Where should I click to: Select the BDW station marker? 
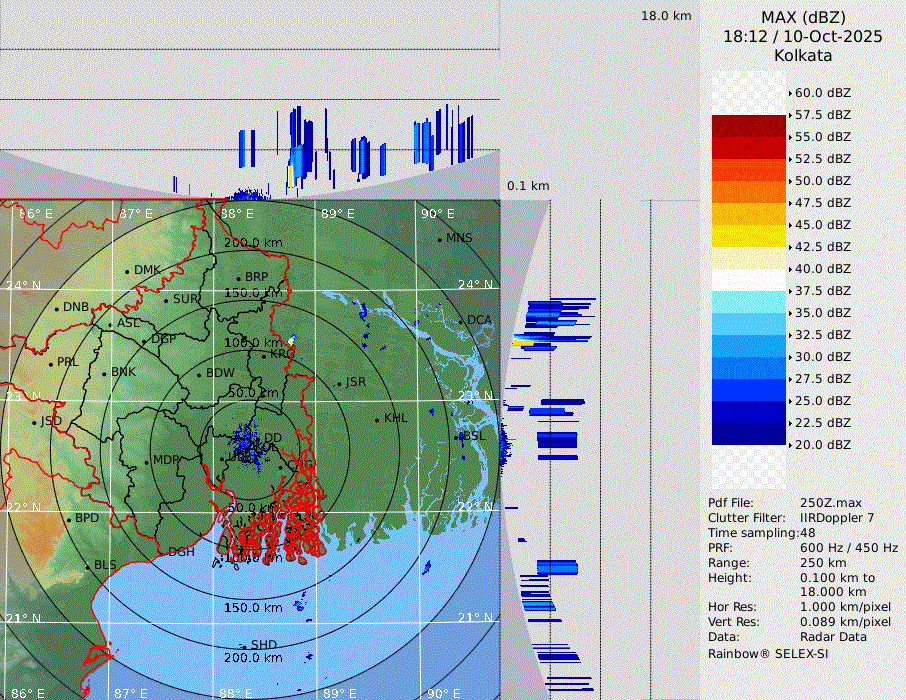pos(199,374)
